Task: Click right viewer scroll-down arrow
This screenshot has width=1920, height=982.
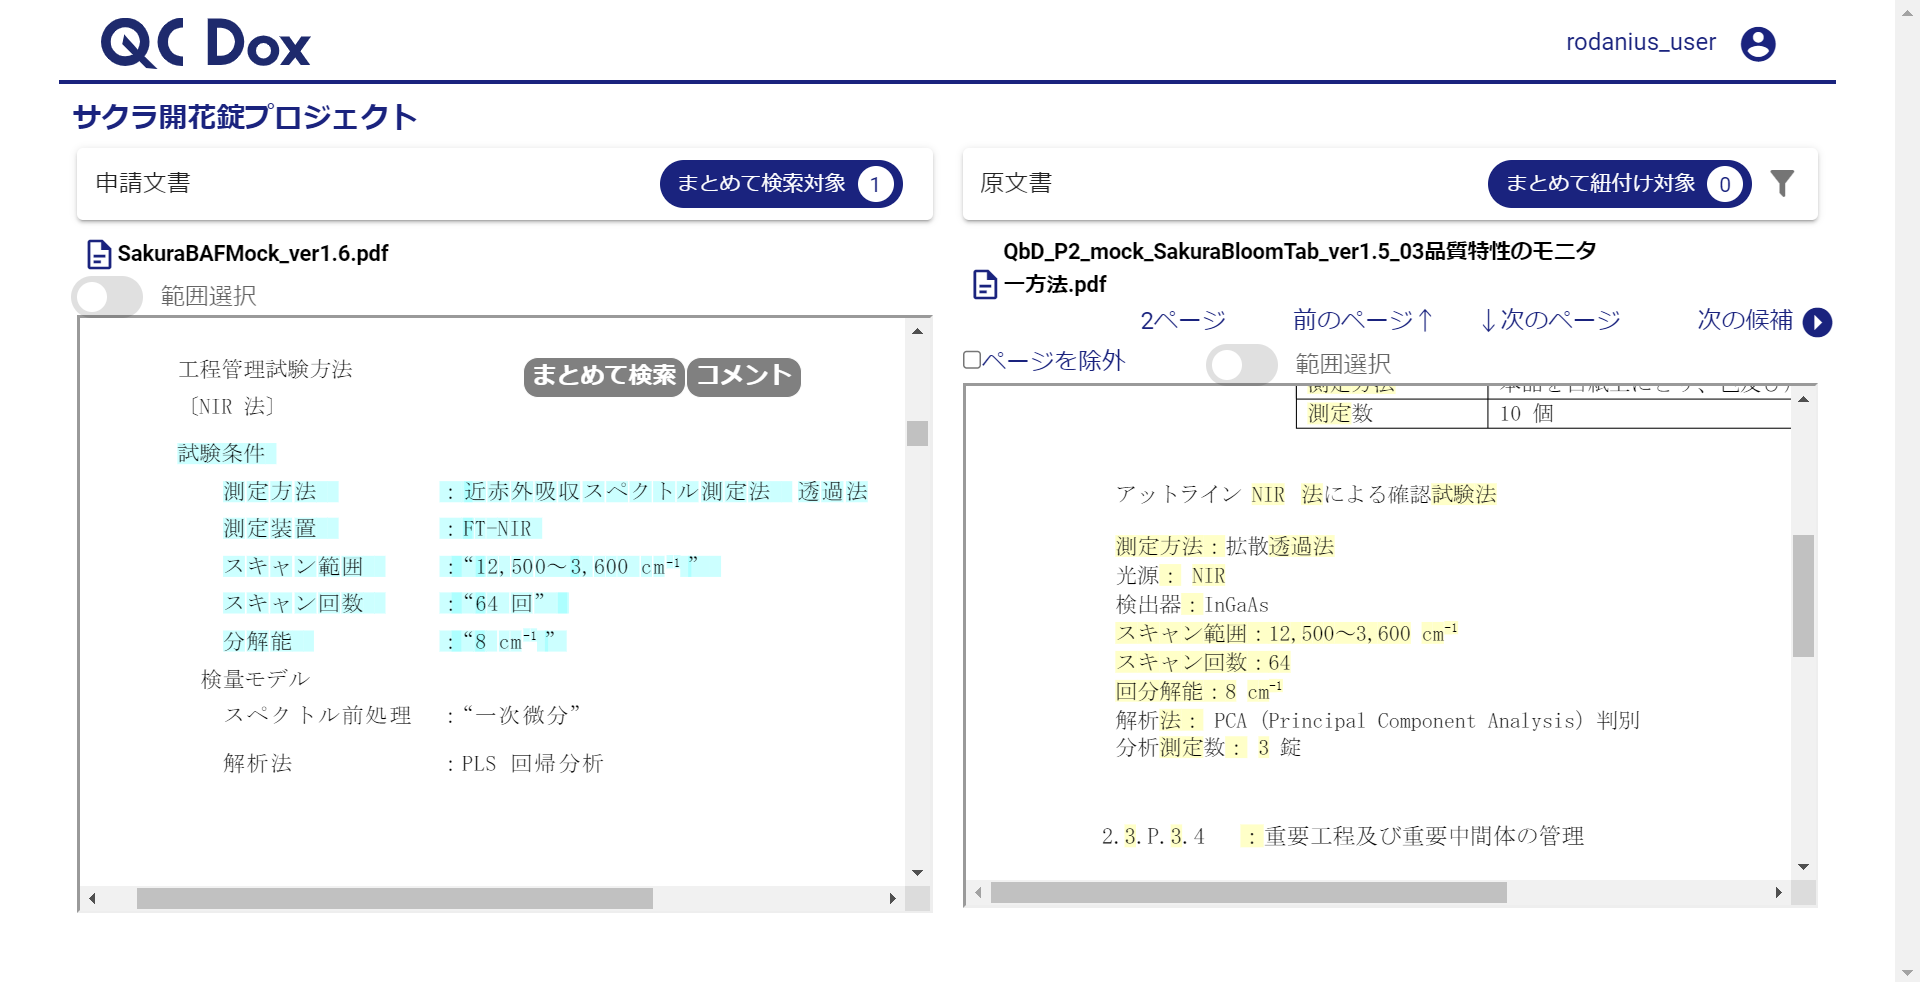Action: (1803, 867)
